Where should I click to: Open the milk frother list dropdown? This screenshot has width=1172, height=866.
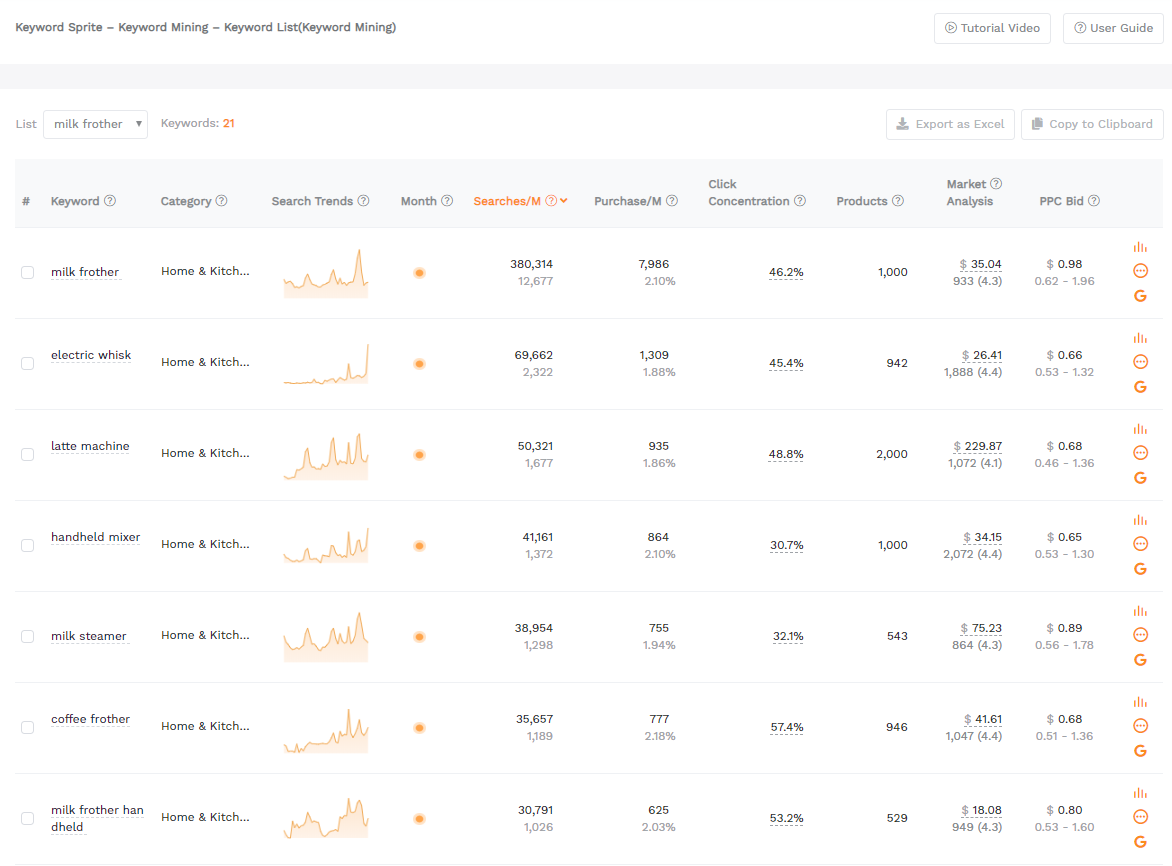pyautogui.click(x=95, y=124)
